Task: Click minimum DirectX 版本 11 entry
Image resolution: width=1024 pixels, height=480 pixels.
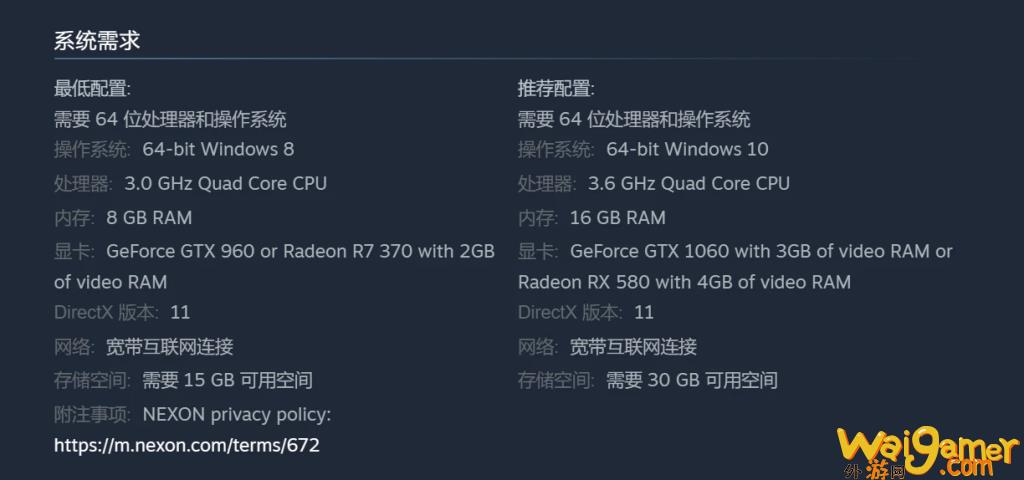Action: click(122, 312)
